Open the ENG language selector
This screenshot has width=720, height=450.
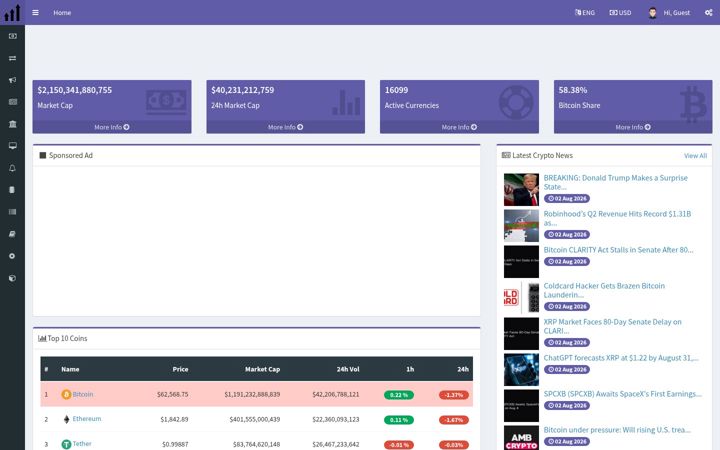(x=585, y=13)
